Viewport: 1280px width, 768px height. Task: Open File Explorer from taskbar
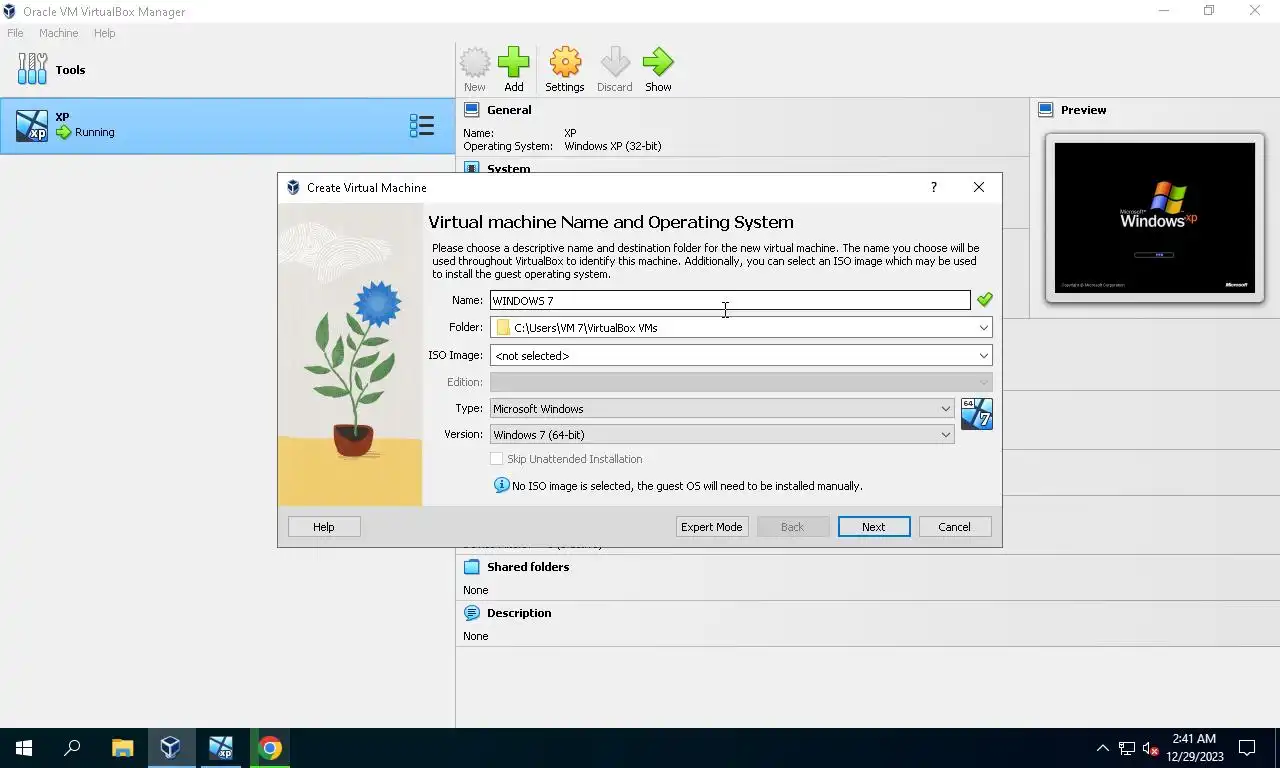122,748
